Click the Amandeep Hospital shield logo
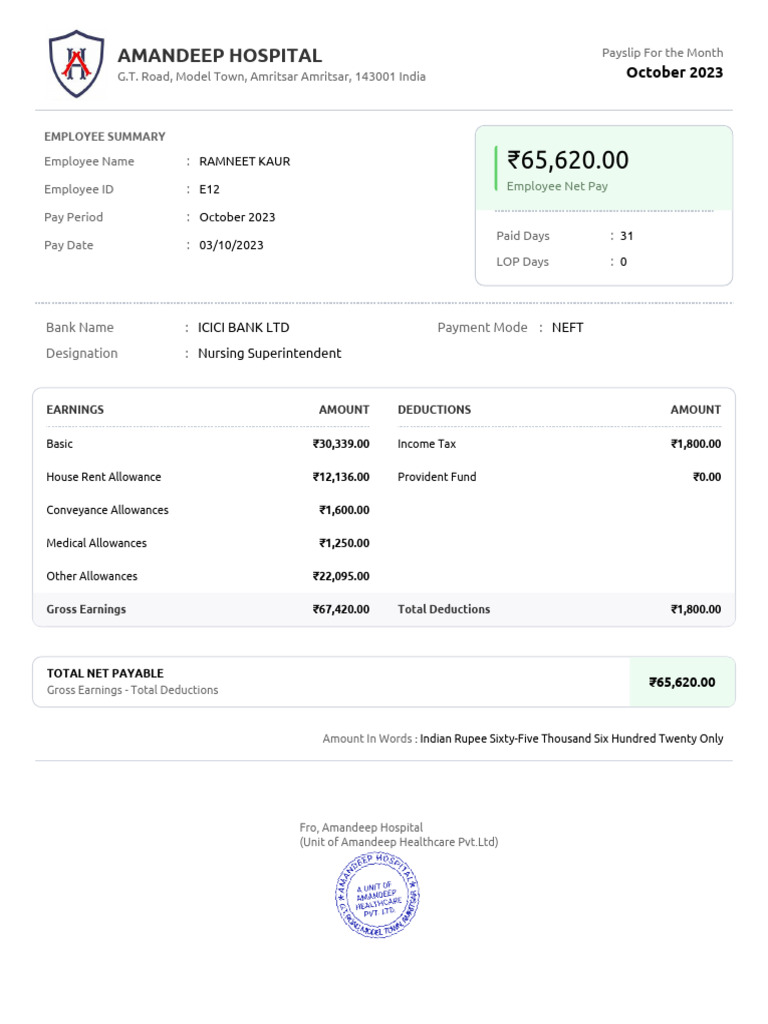This screenshot has height=1024, width=768. pyautogui.click(x=76, y=64)
